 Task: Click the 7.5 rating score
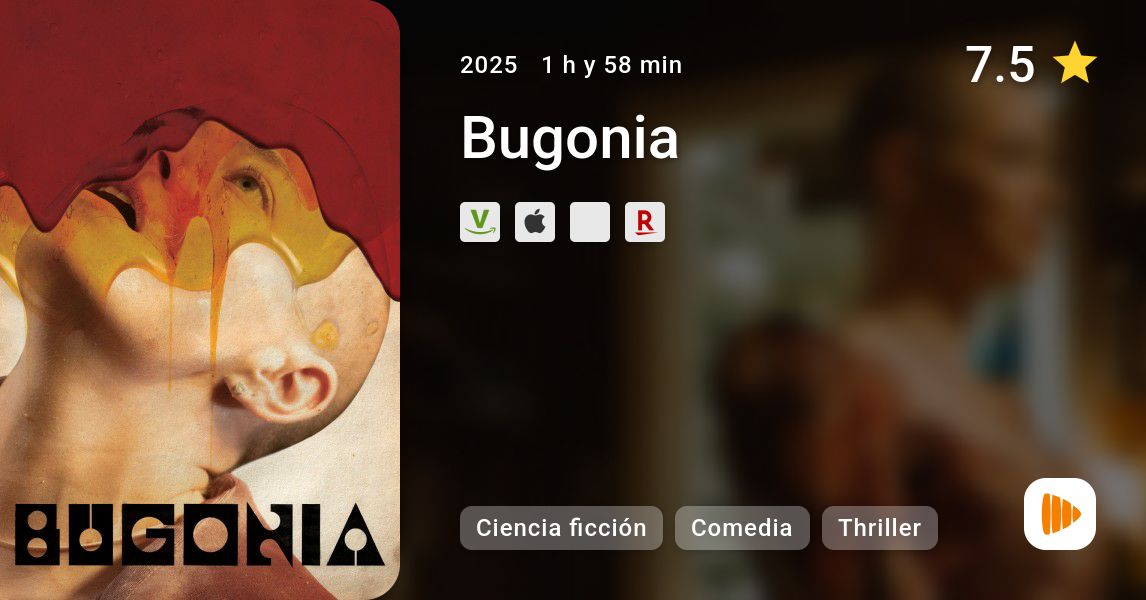click(x=1000, y=64)
